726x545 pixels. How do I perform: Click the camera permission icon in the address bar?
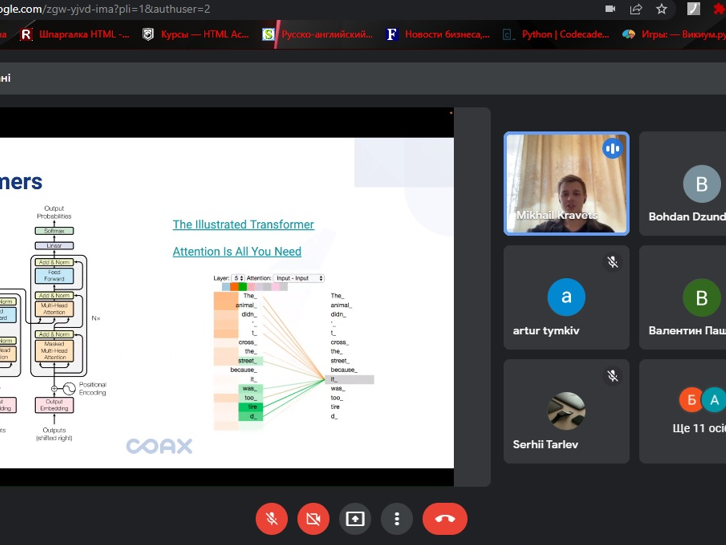610,9
